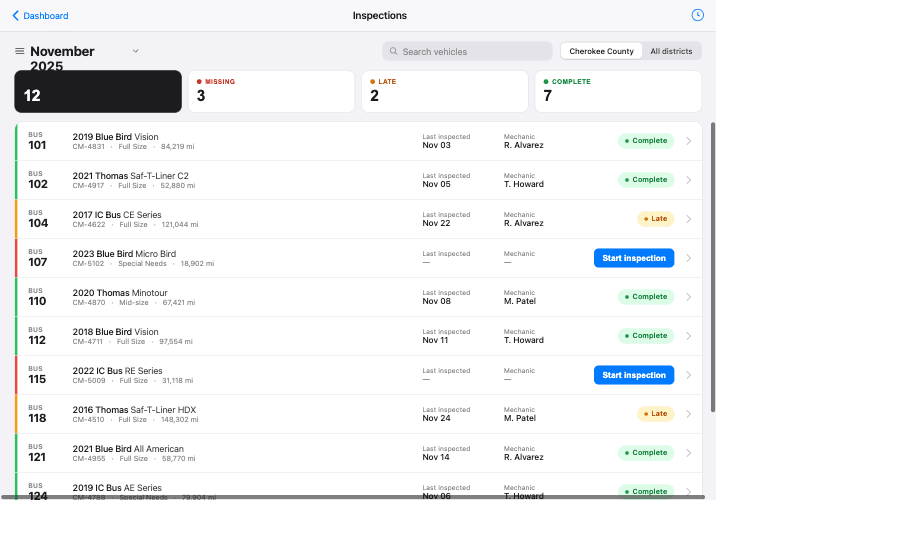Click Late badge for Bus 104
Viewport: 924px width, 540px height.
(x=655, y=219)
